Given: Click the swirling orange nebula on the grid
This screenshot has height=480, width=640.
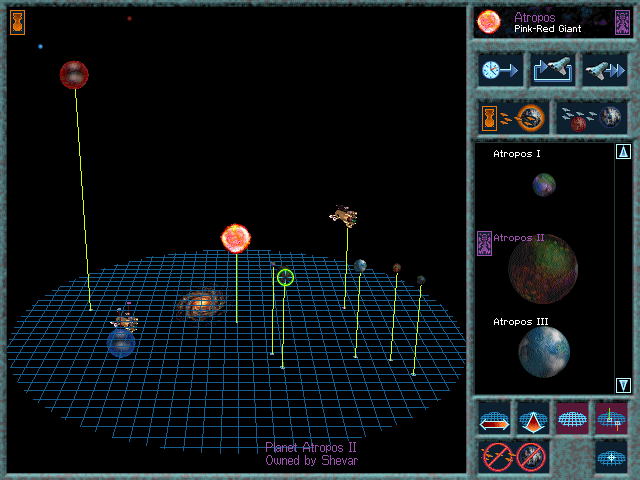Looking at the screenshot, I should [x=201, y=304].
